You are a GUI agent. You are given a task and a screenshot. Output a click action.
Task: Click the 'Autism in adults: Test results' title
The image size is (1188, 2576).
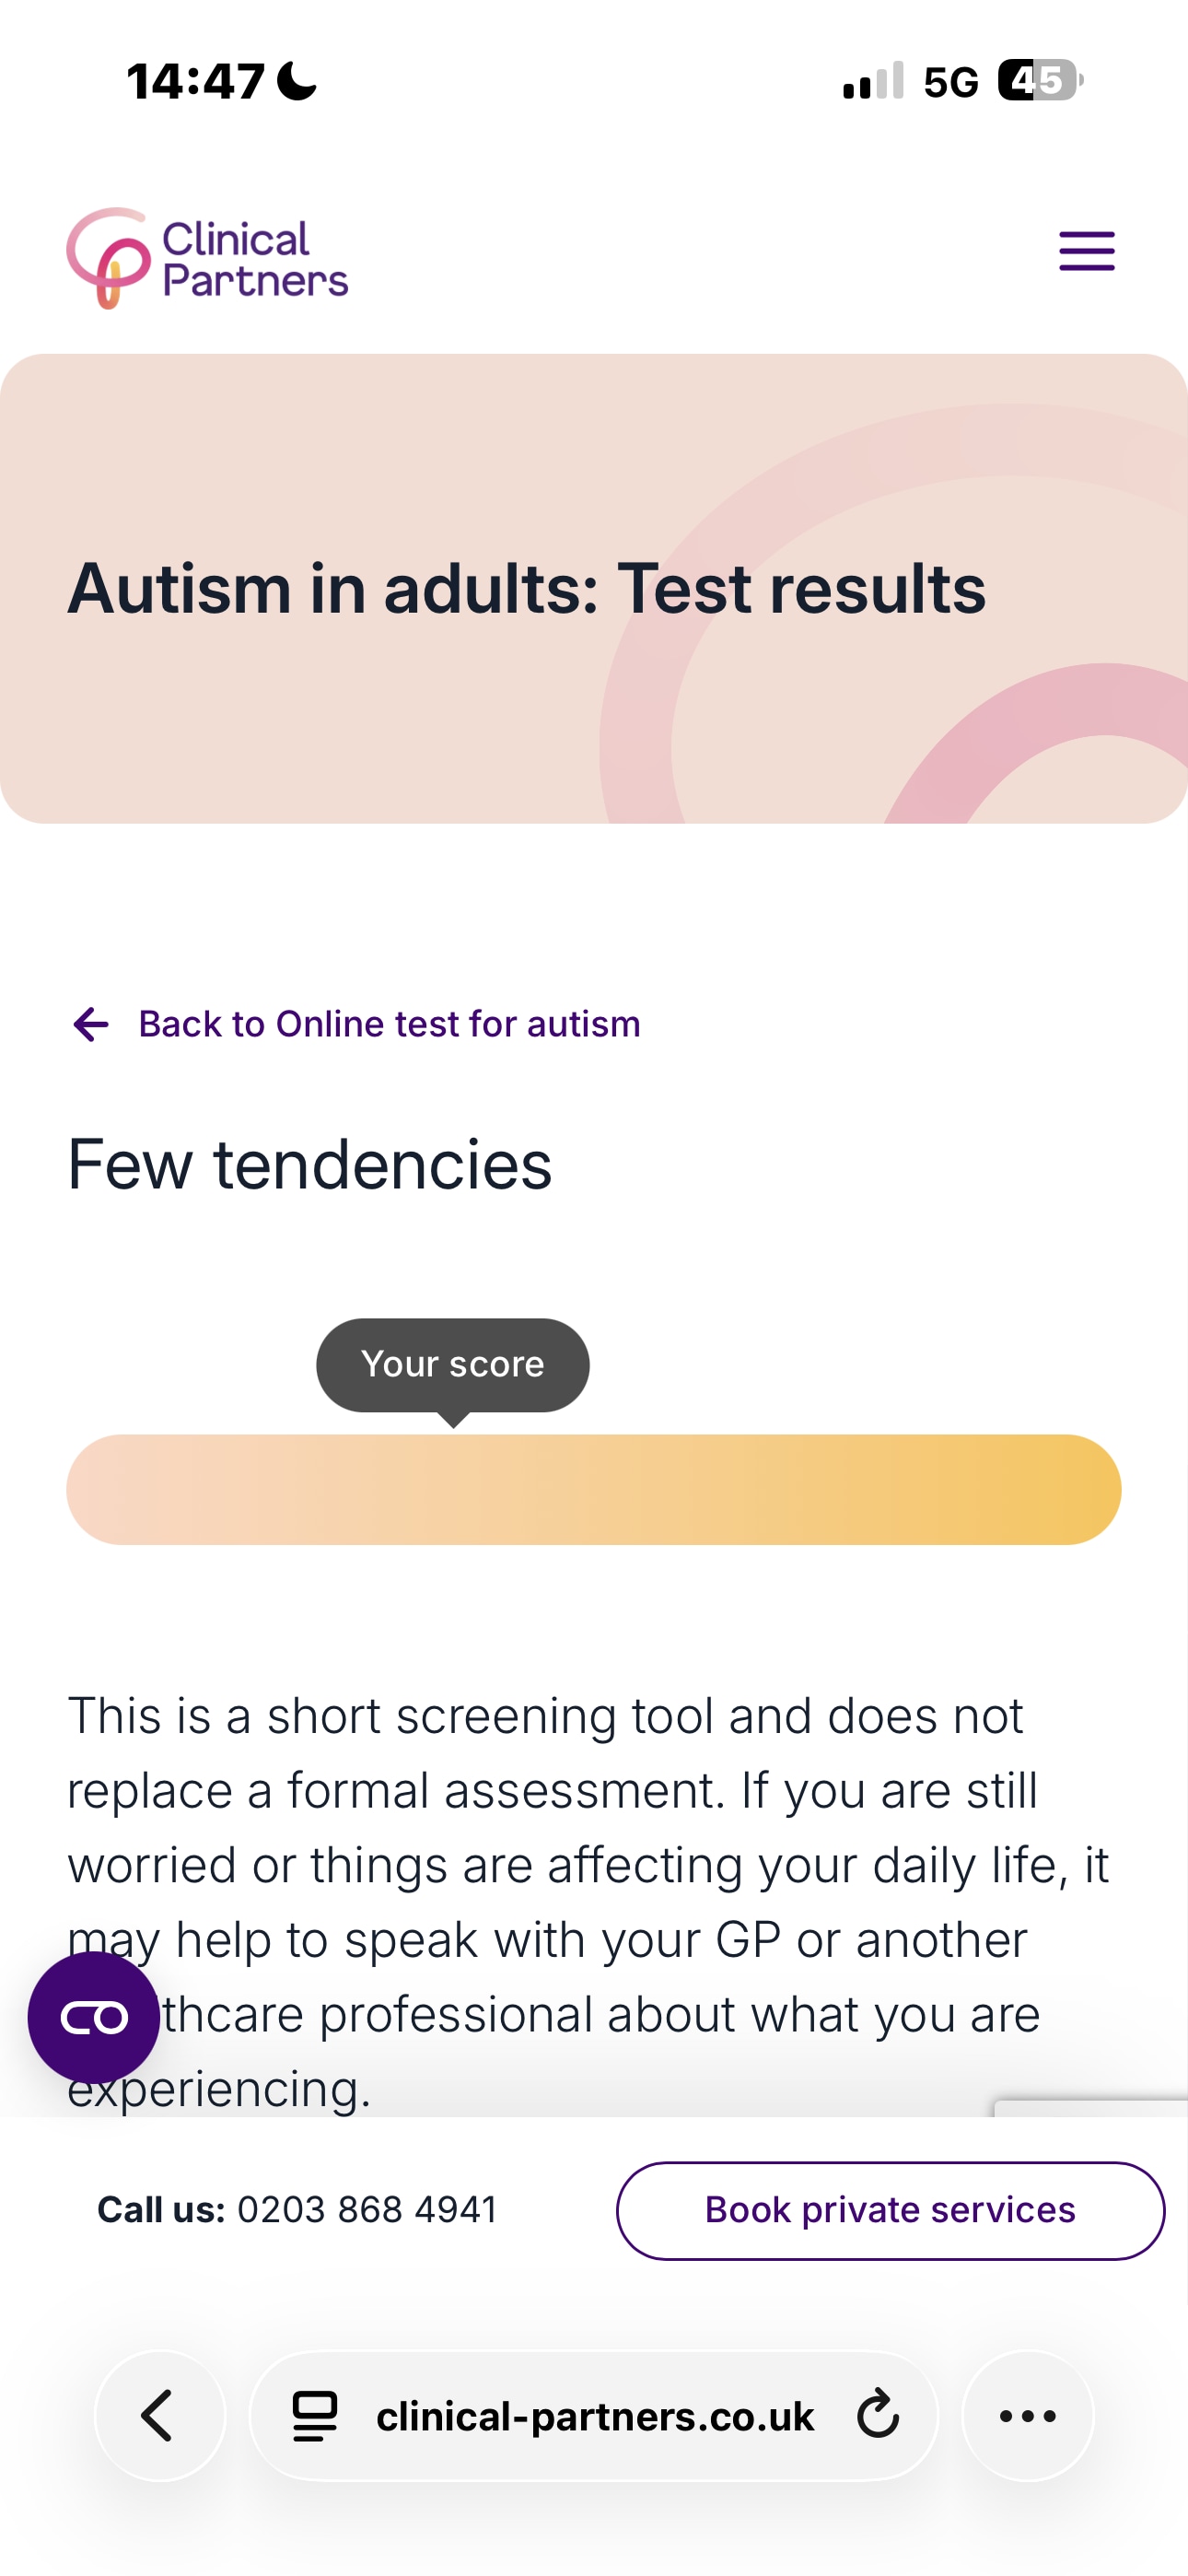click(526, 588)
